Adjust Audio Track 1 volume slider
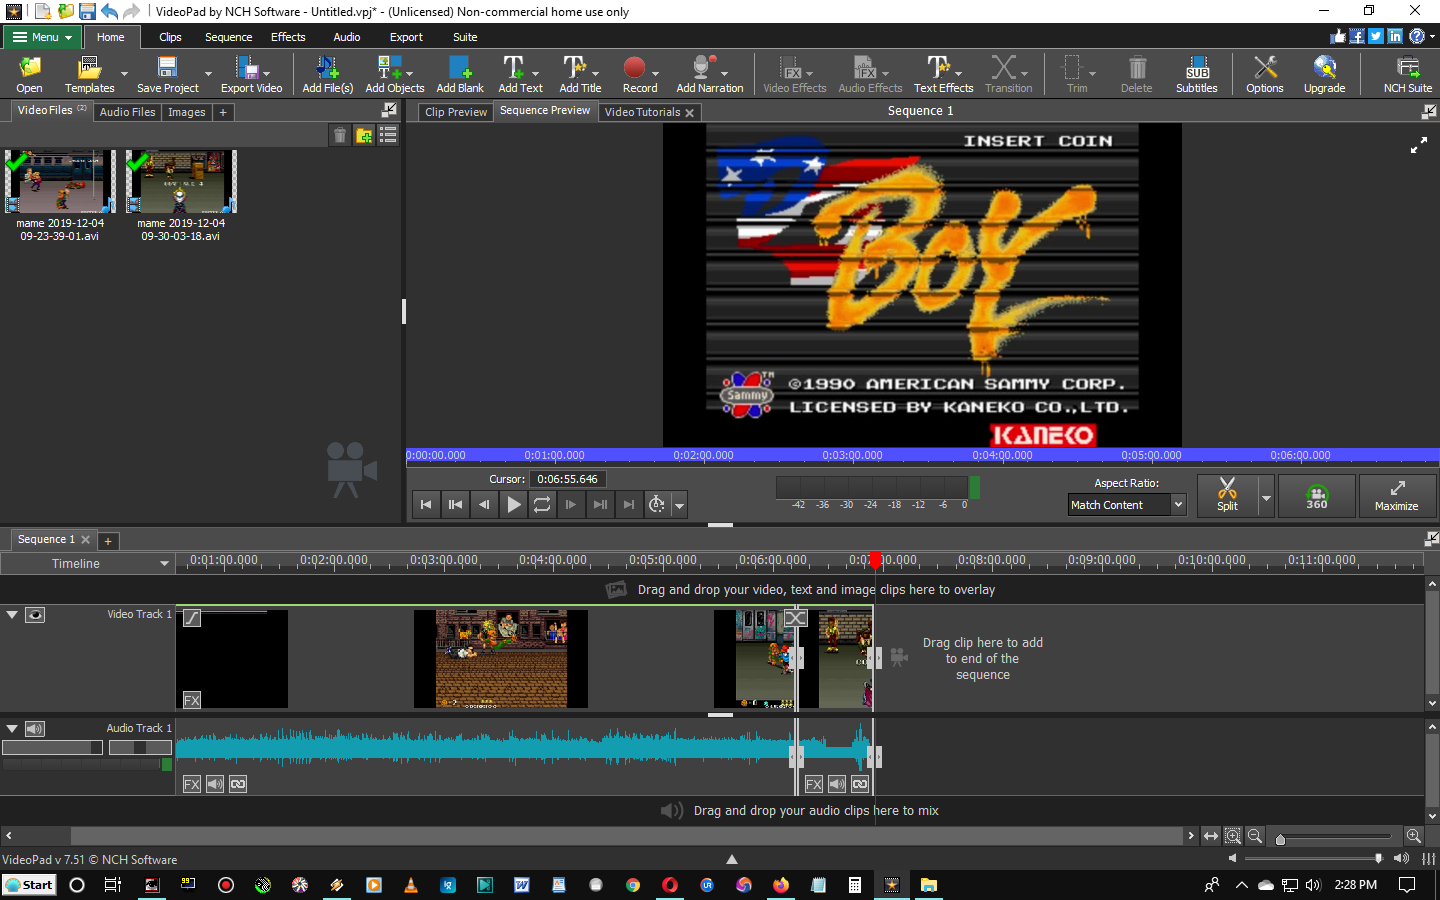The height and width of the screenshot is (900, 1440). (x=52, y=747)
